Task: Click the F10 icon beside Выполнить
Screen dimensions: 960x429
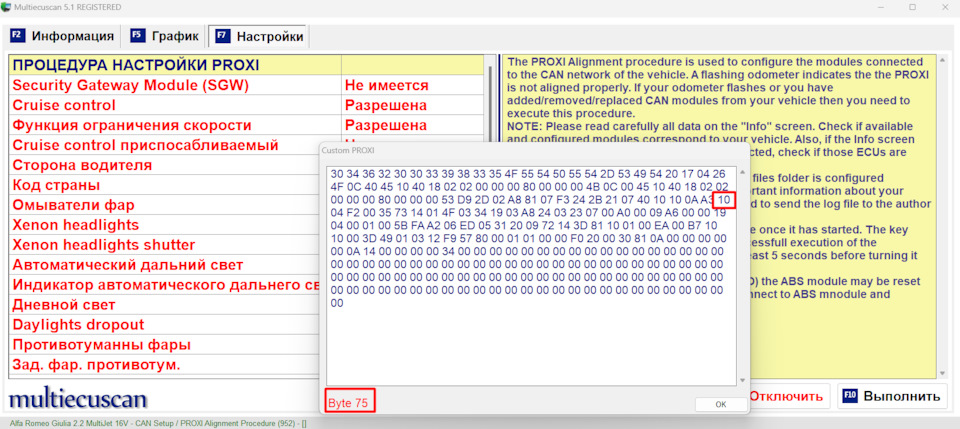Action: click(x=850, y=396)
